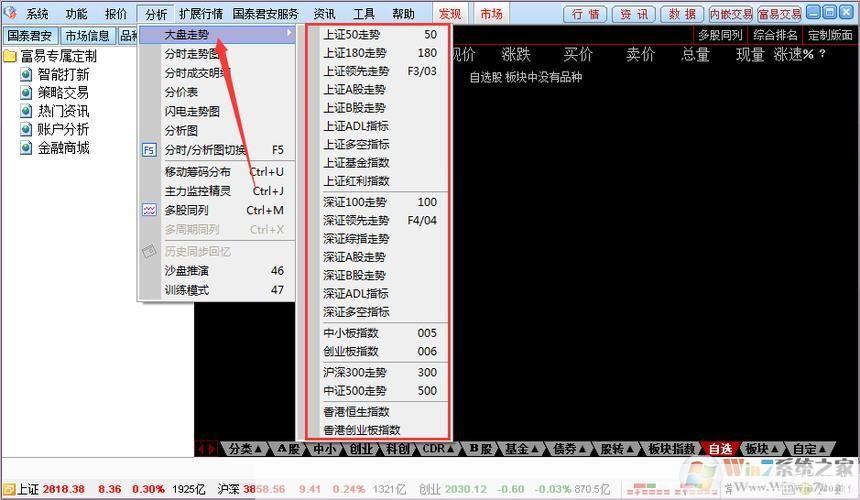Click the 内嵌交易 button
This screenshot has height=500, width=860.
(731, 14)
